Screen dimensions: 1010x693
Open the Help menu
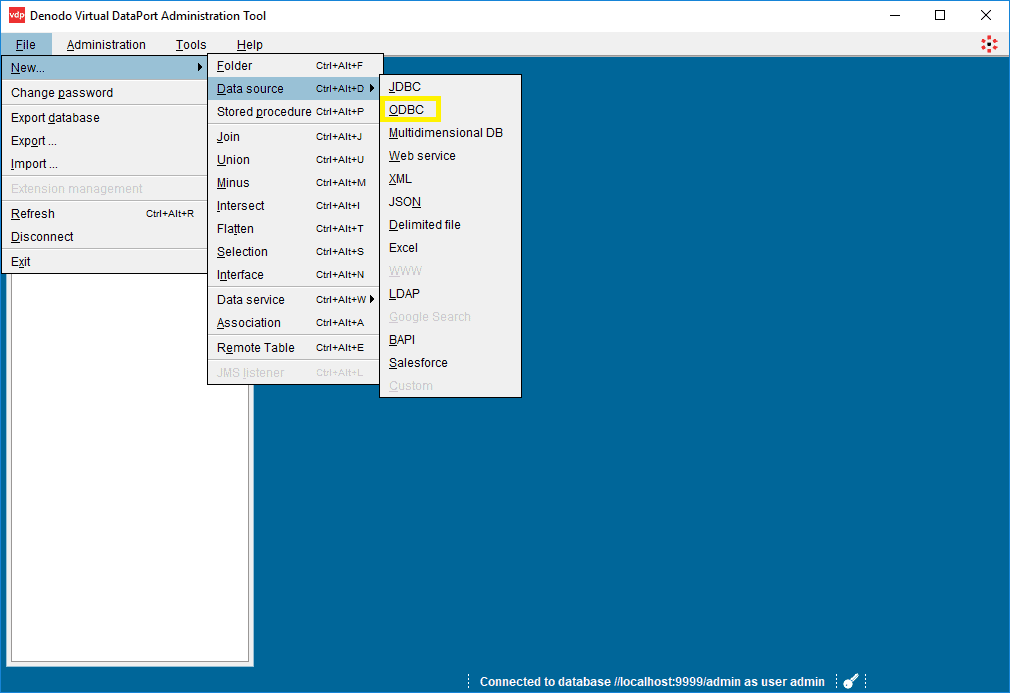tap(249, 44)
